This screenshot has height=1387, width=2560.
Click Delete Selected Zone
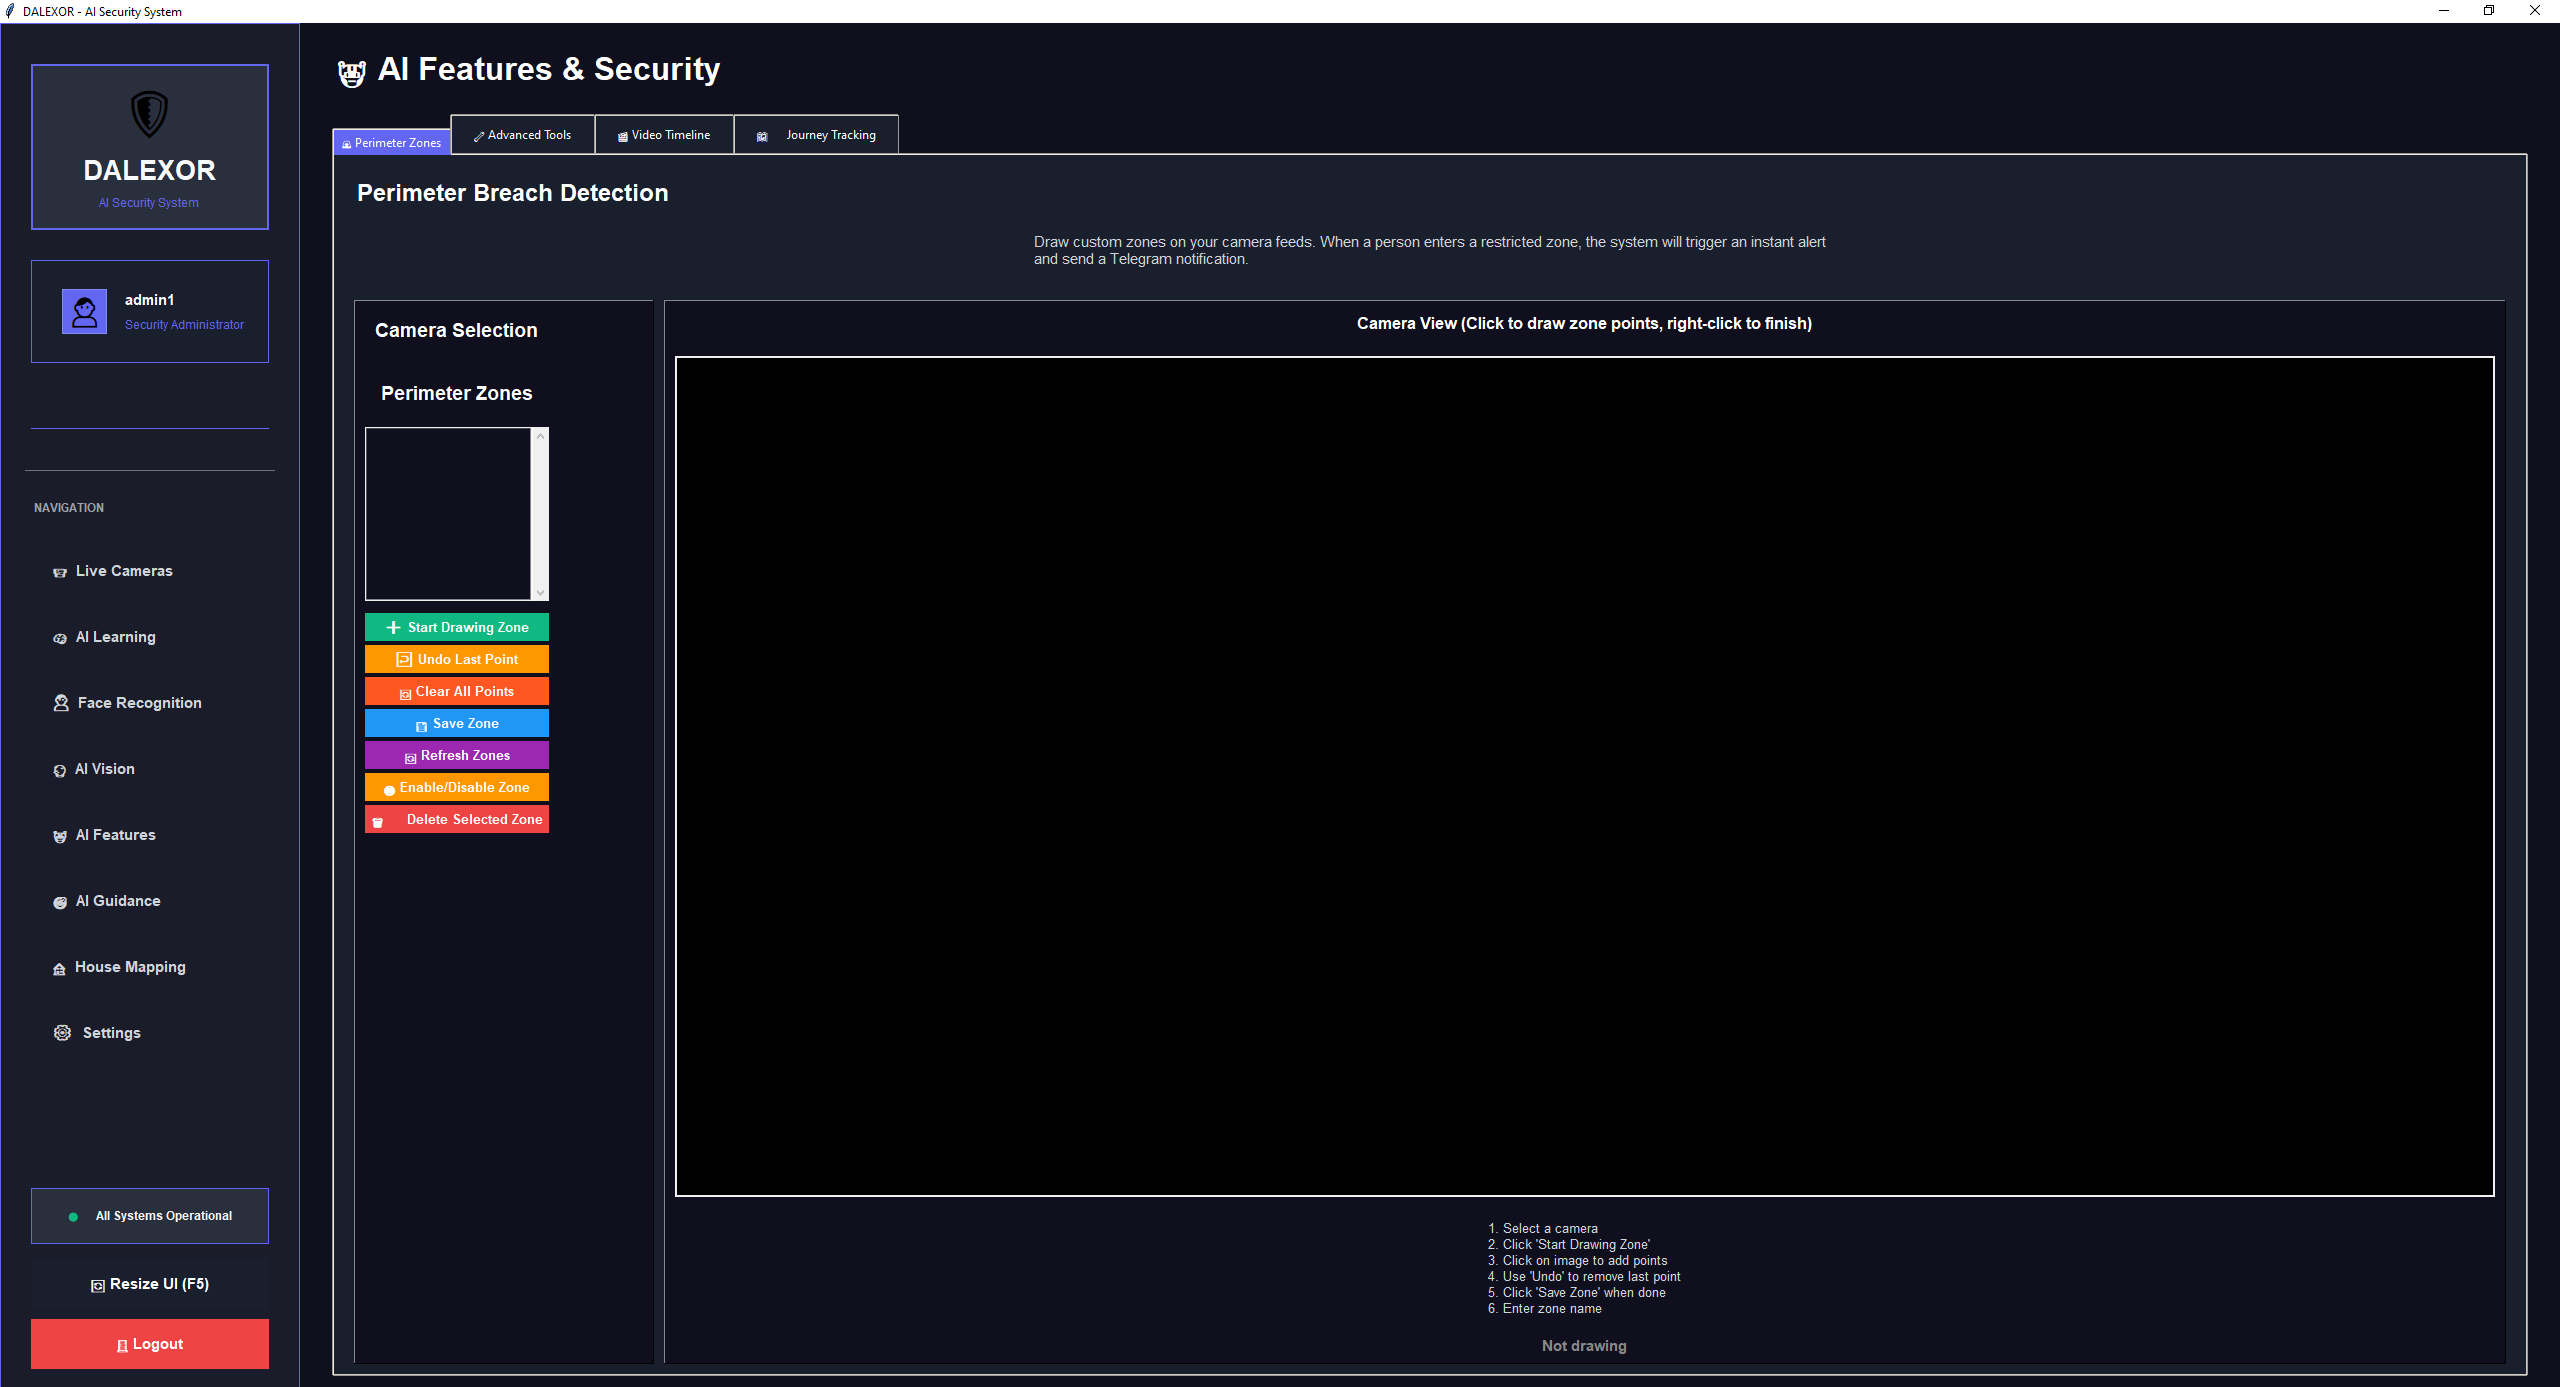(456, 819)
